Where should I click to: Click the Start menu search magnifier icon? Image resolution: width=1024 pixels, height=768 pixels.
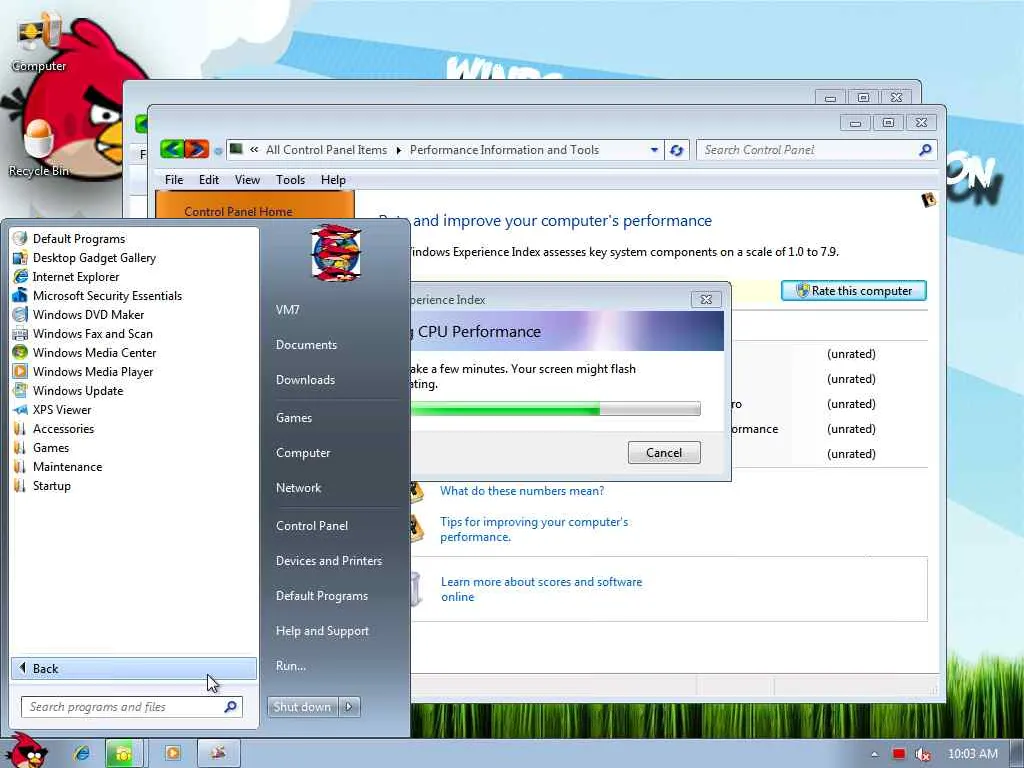point(231,707)
